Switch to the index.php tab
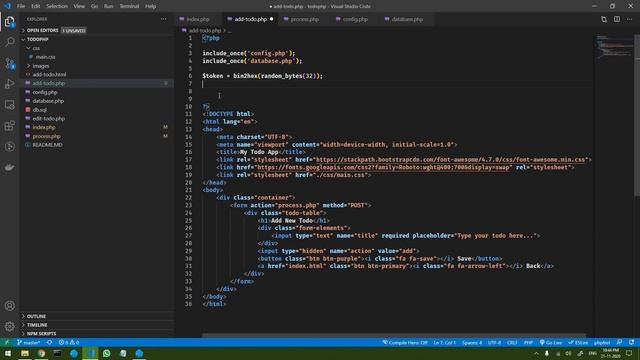The image size is (640, 360). tap(198, 19)
